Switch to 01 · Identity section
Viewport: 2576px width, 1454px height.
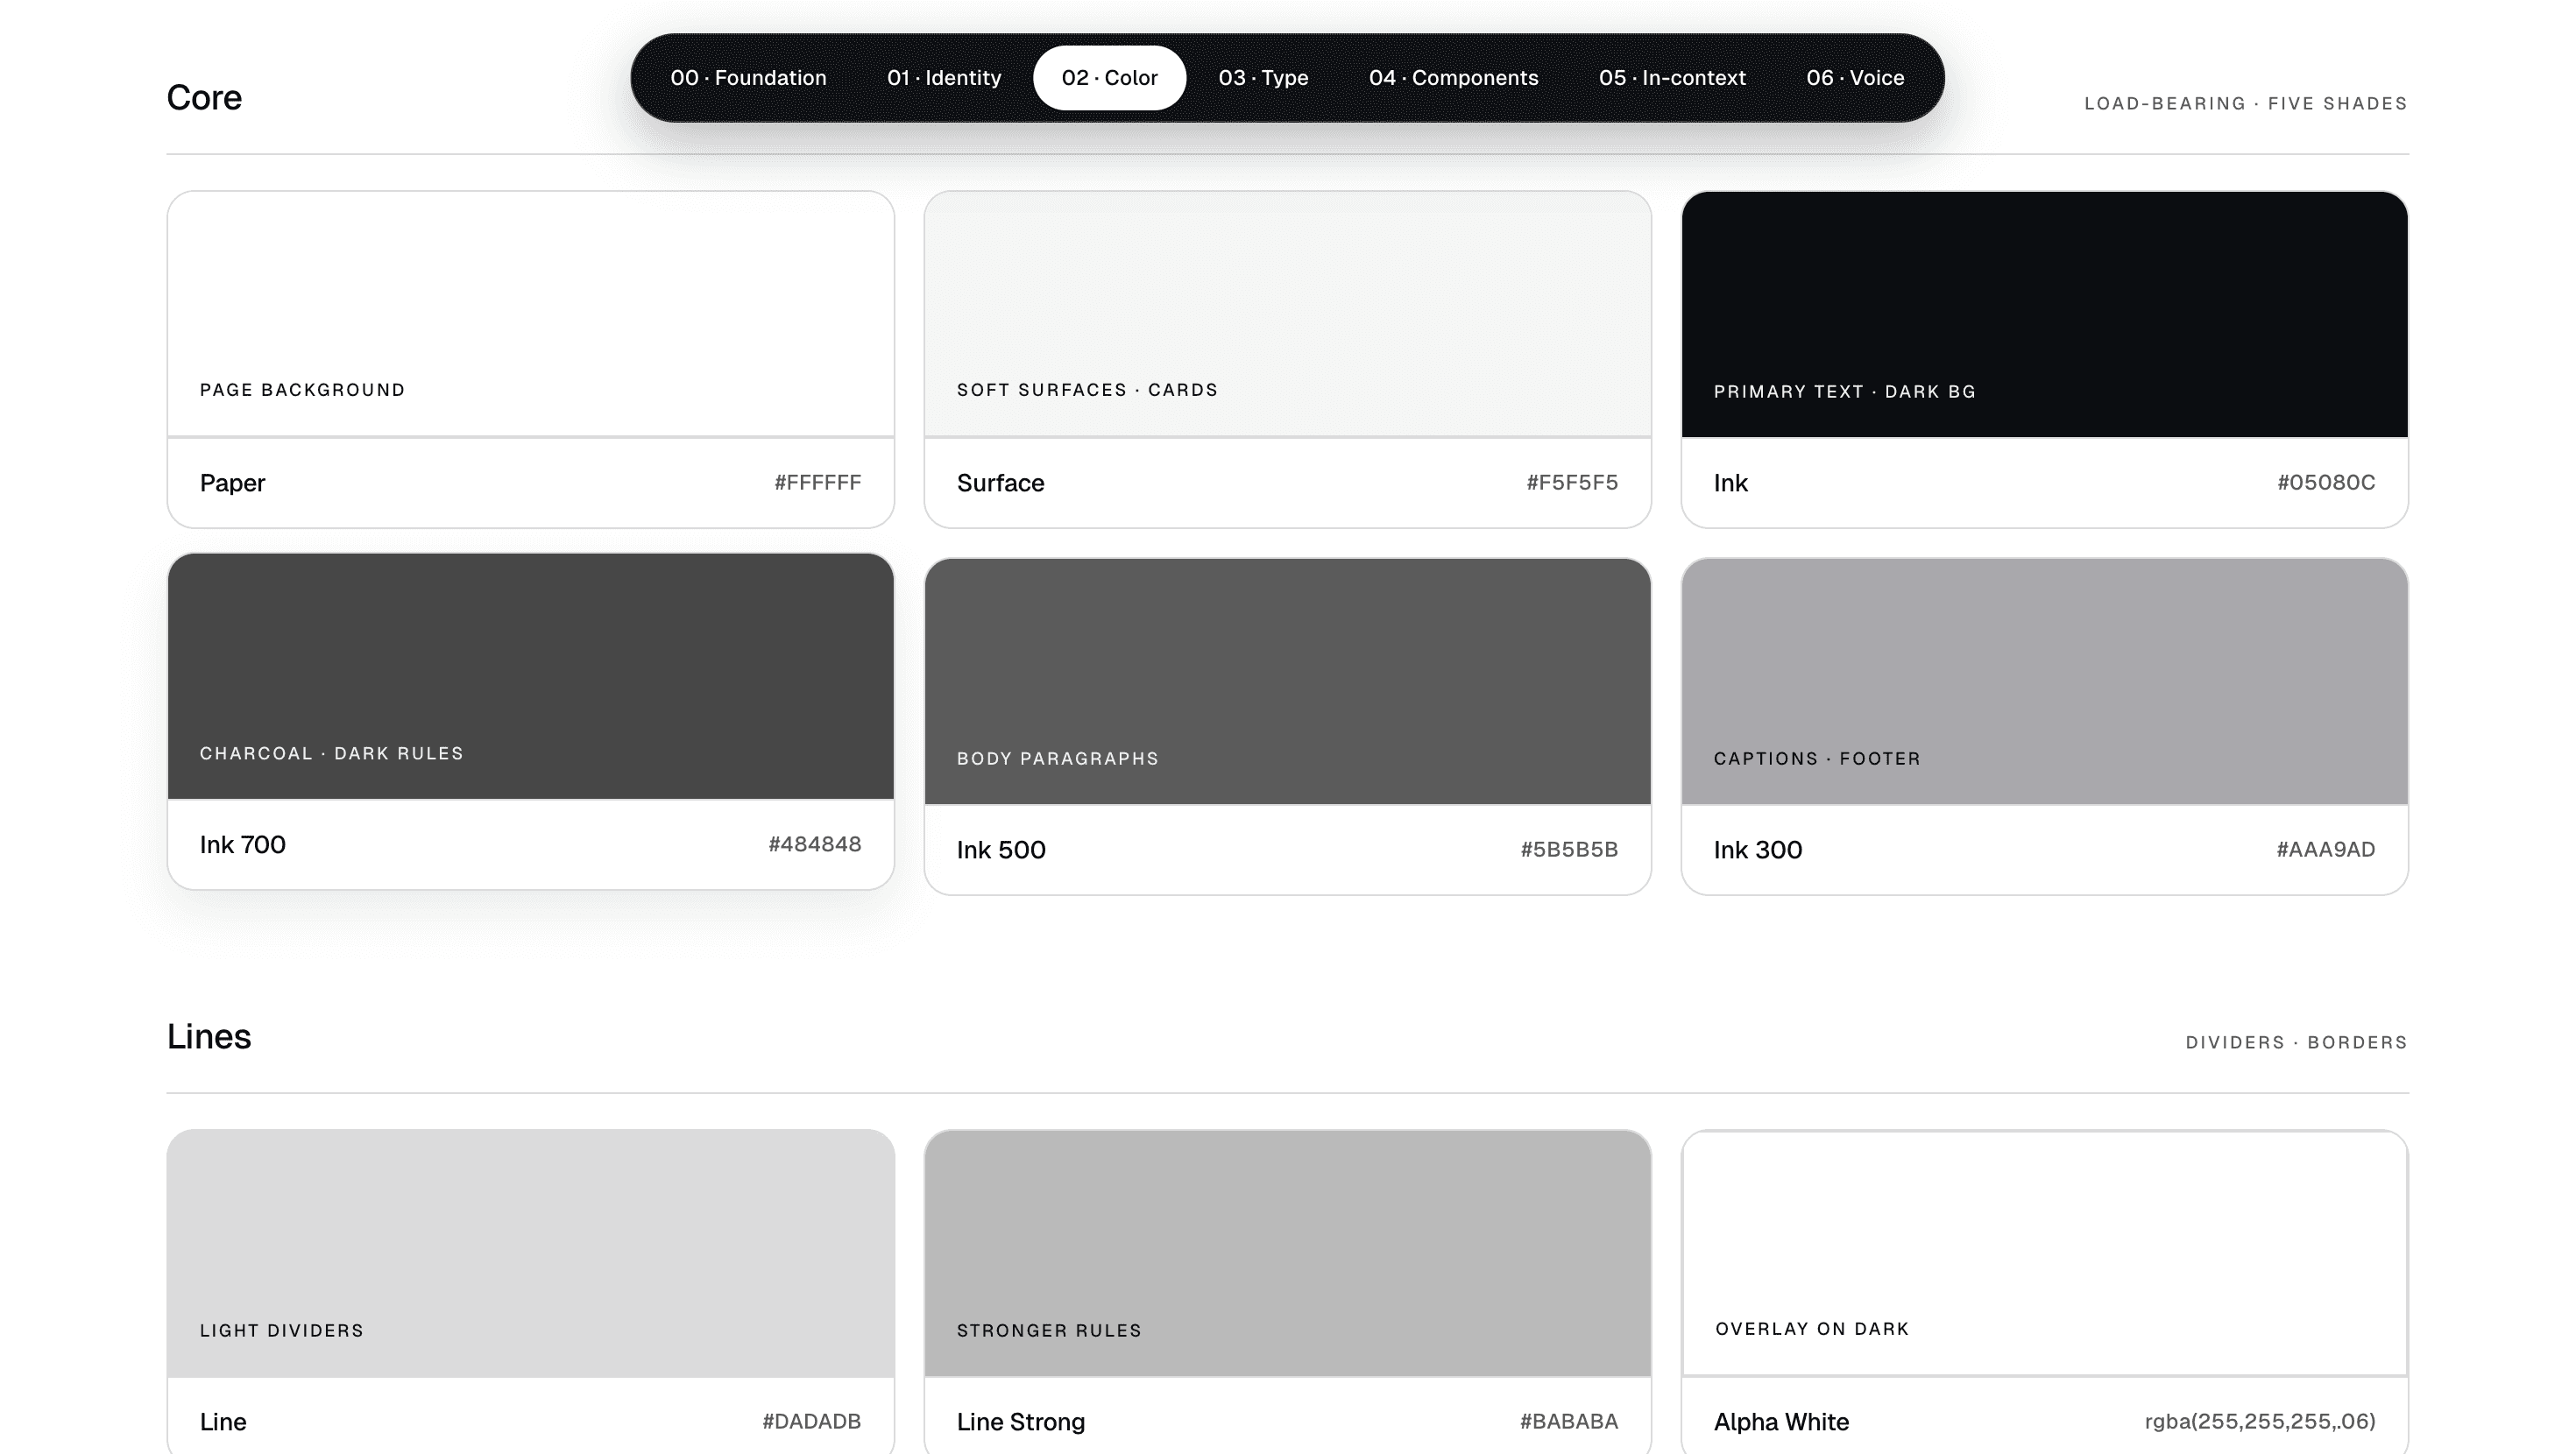point(943,78)
